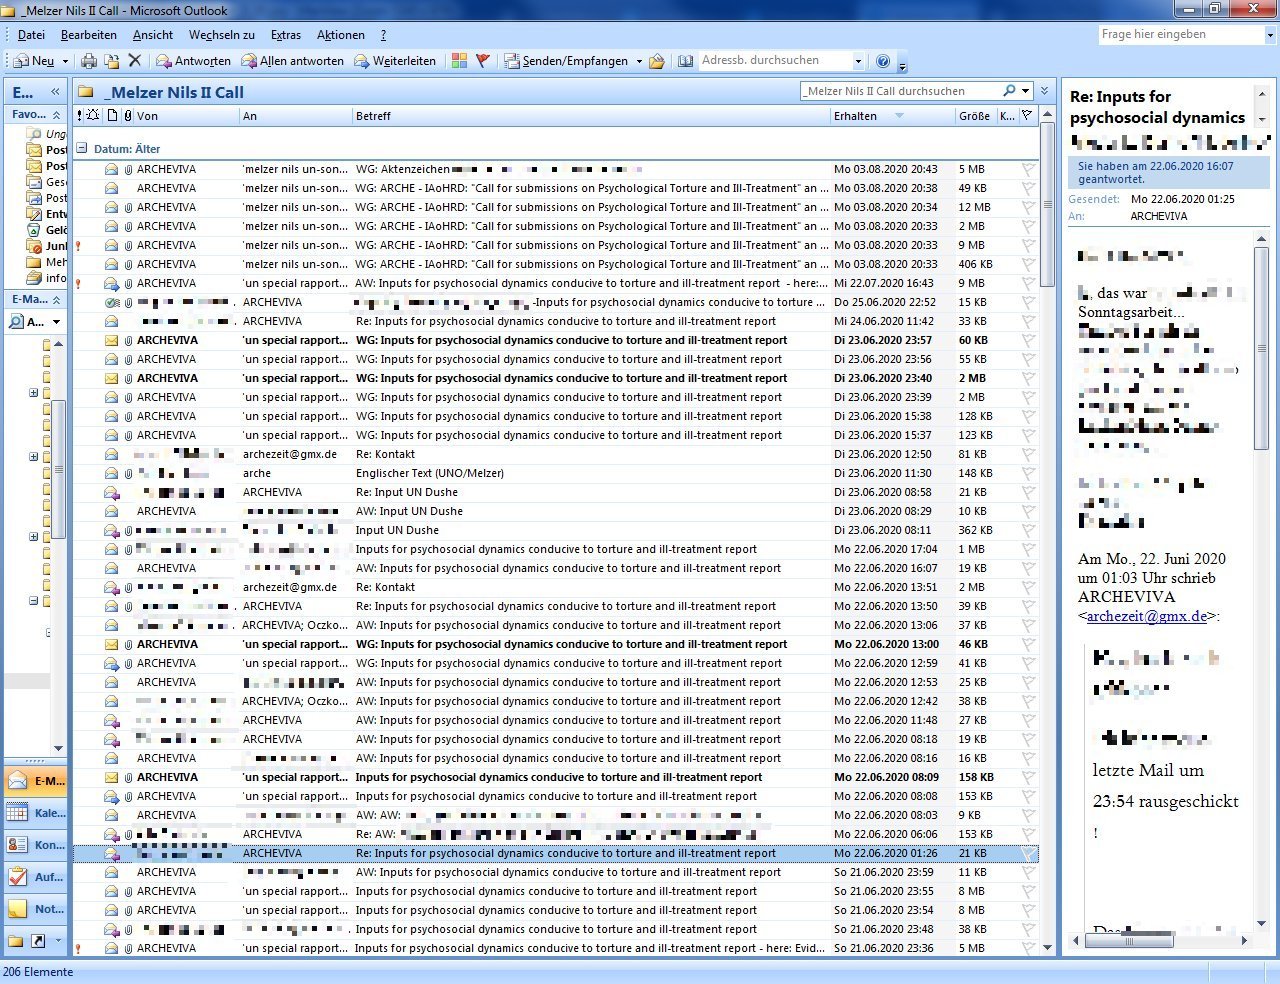This screenshot has height=984, width=1280.
Task: Expand the query builder double-chevron beside search
Action: point(1045,91)
